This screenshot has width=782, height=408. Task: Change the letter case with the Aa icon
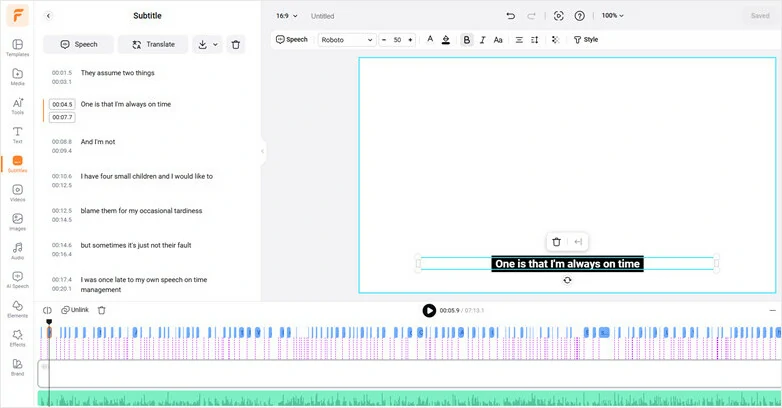point(498,40)
